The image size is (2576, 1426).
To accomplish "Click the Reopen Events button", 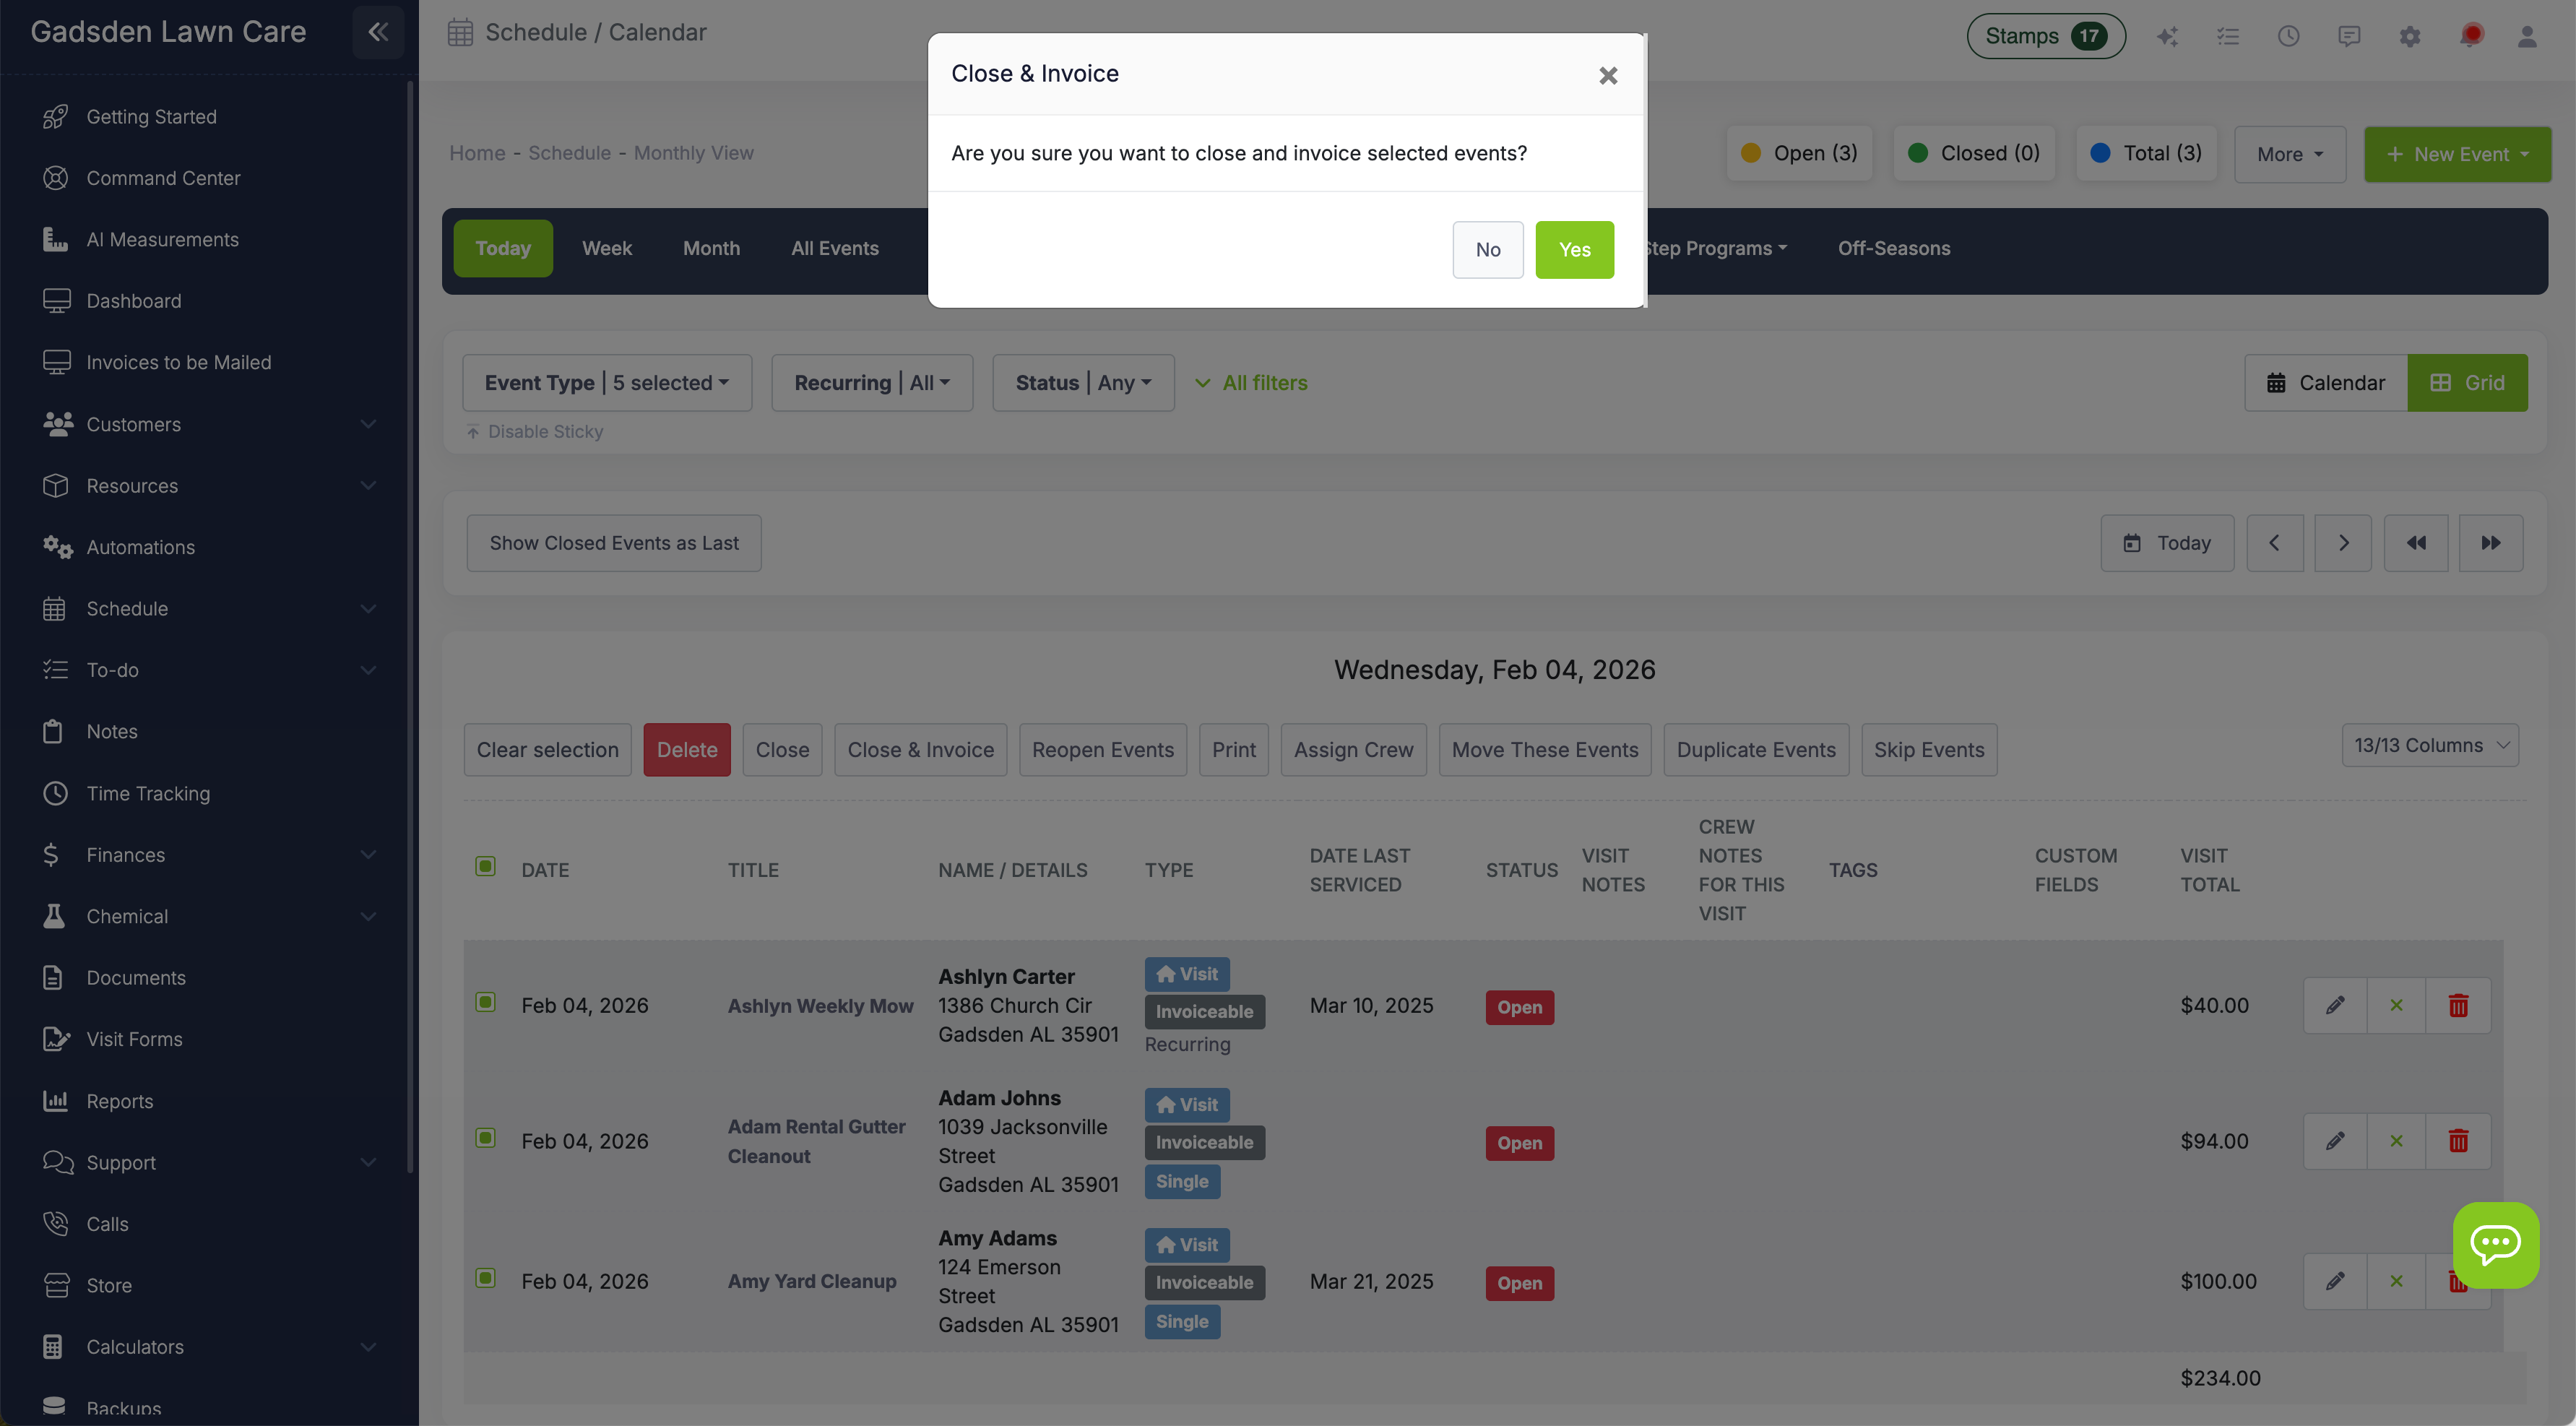I will point(1102,749).
